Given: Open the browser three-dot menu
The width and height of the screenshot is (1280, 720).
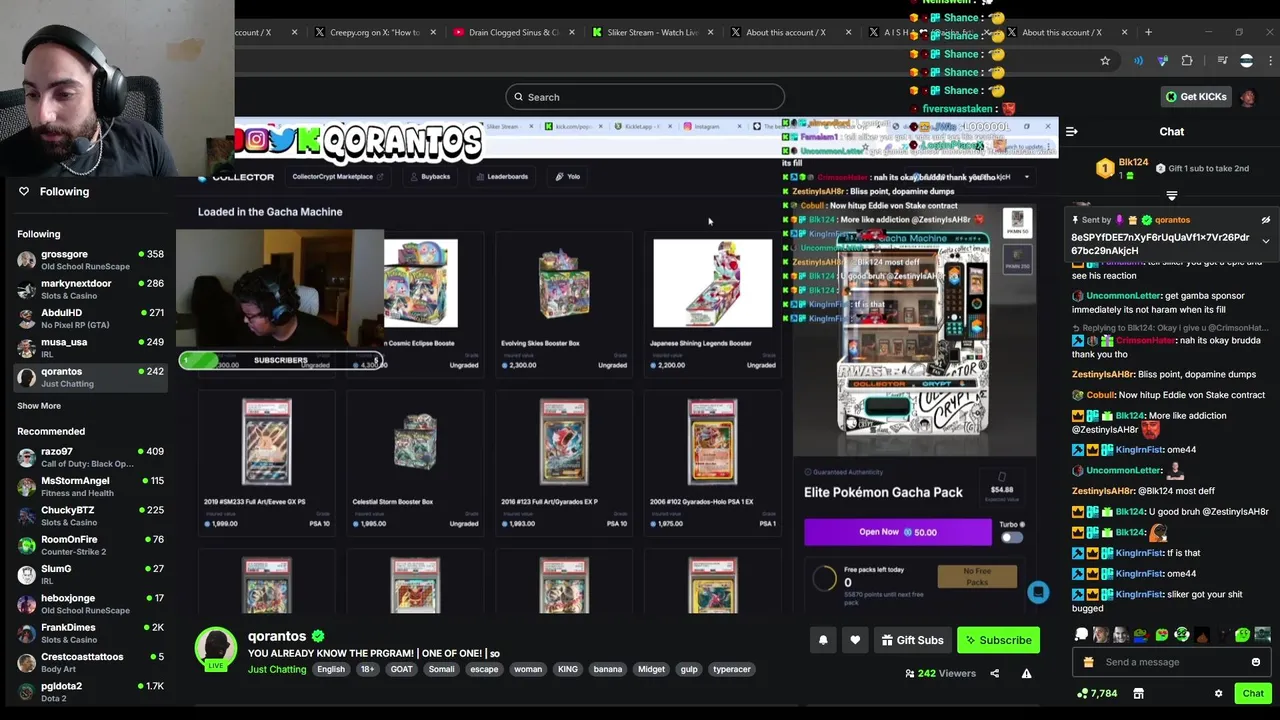Looking at the screenshot, I should click(x=1271, y=61).
